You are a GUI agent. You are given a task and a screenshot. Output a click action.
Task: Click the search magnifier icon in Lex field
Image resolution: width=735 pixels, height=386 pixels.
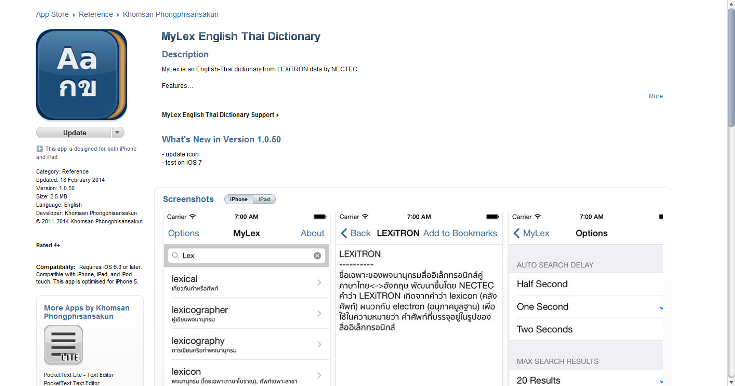click(175, 256)
